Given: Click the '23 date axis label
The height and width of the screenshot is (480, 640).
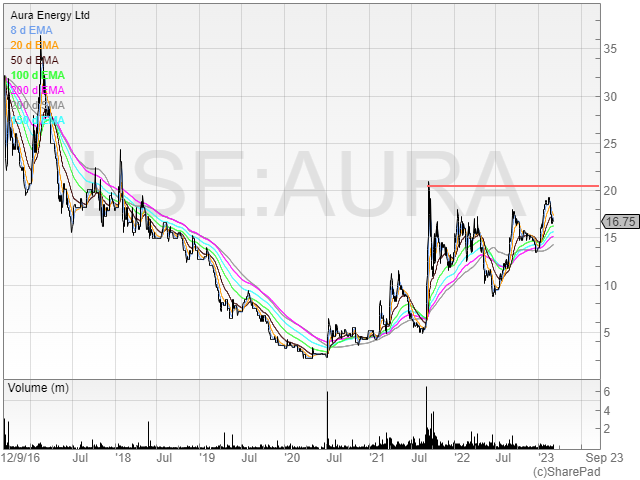Looking at the screenshot, I should click(x=546, y=458).
